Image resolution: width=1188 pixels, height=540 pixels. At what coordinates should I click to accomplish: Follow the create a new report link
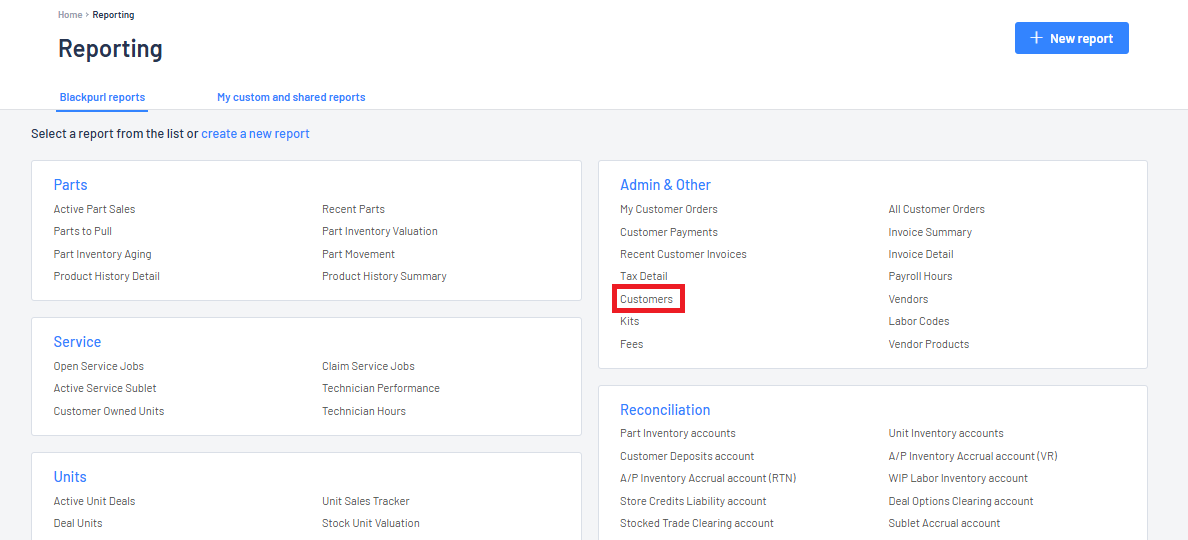[255, 133]
